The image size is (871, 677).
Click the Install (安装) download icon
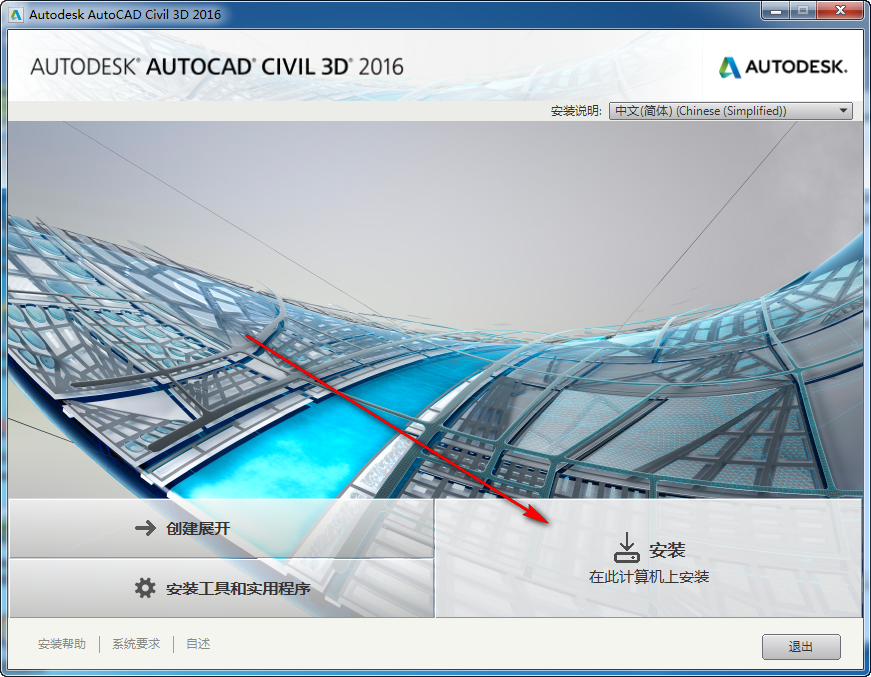click(x=627, y=548)
